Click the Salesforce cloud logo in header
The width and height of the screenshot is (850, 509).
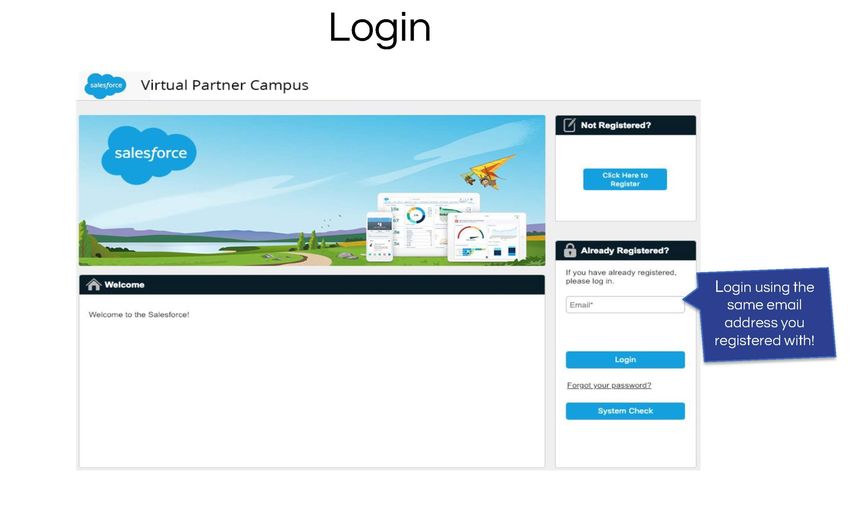pos(105,85)
